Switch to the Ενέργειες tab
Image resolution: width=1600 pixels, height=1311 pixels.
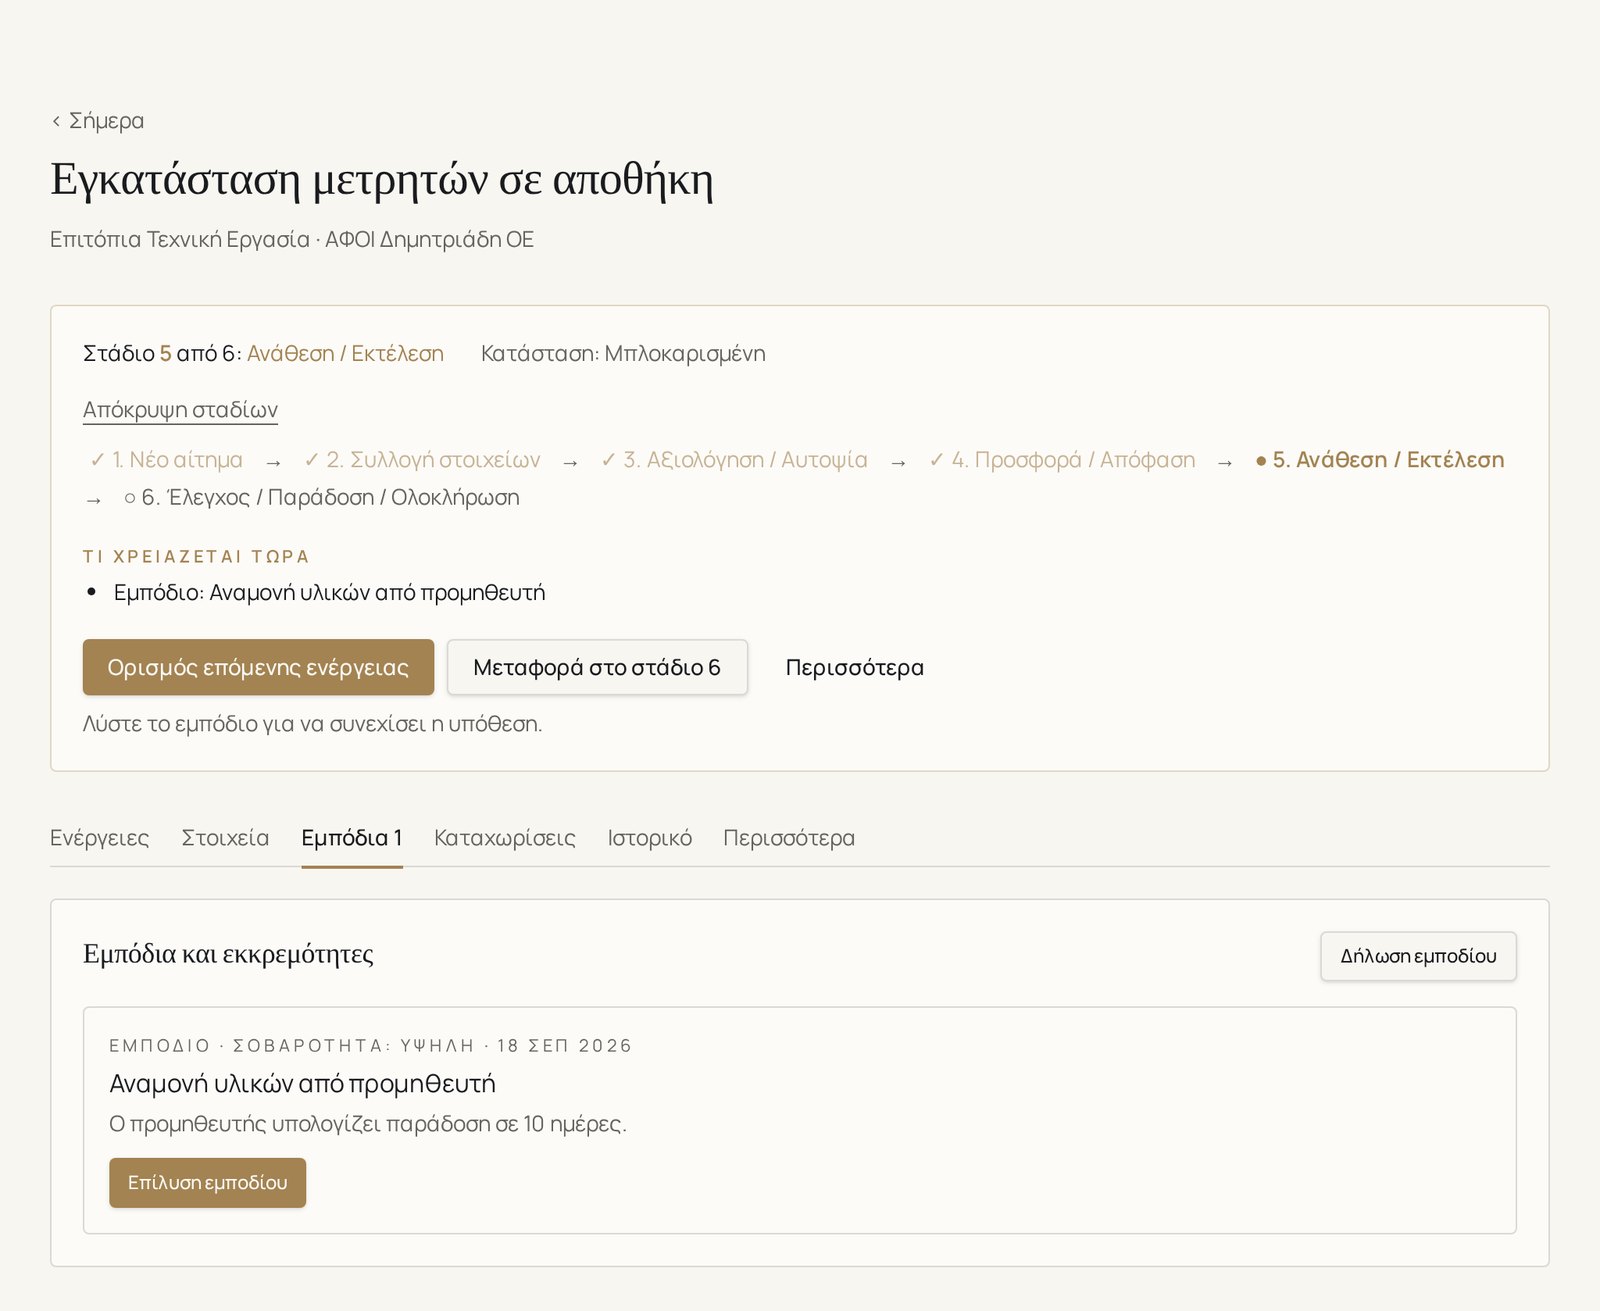tap(100, 838)
